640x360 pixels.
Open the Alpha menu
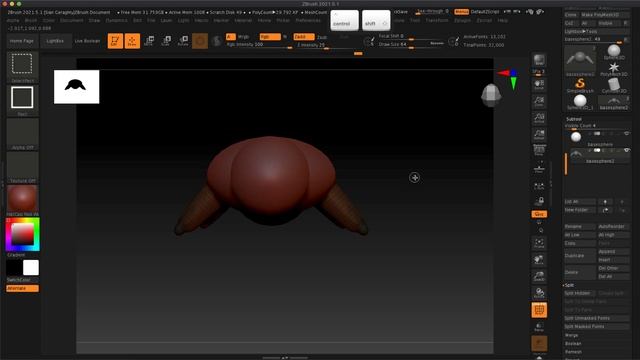pos(13,20)
